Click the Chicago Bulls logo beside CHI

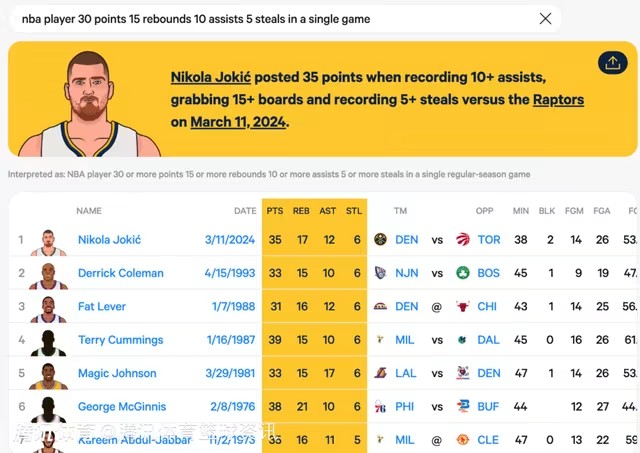click(463, 307)
